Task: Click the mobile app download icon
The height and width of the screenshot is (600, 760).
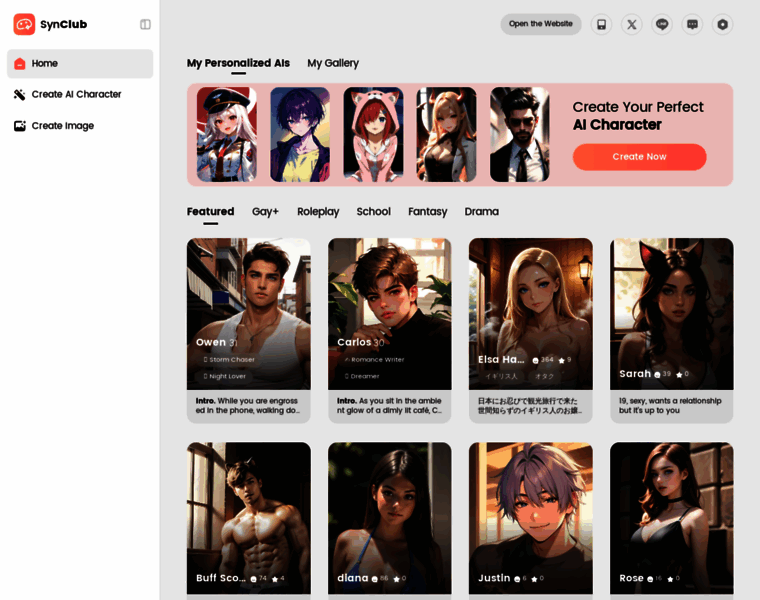Action: [x=601, y=24]
